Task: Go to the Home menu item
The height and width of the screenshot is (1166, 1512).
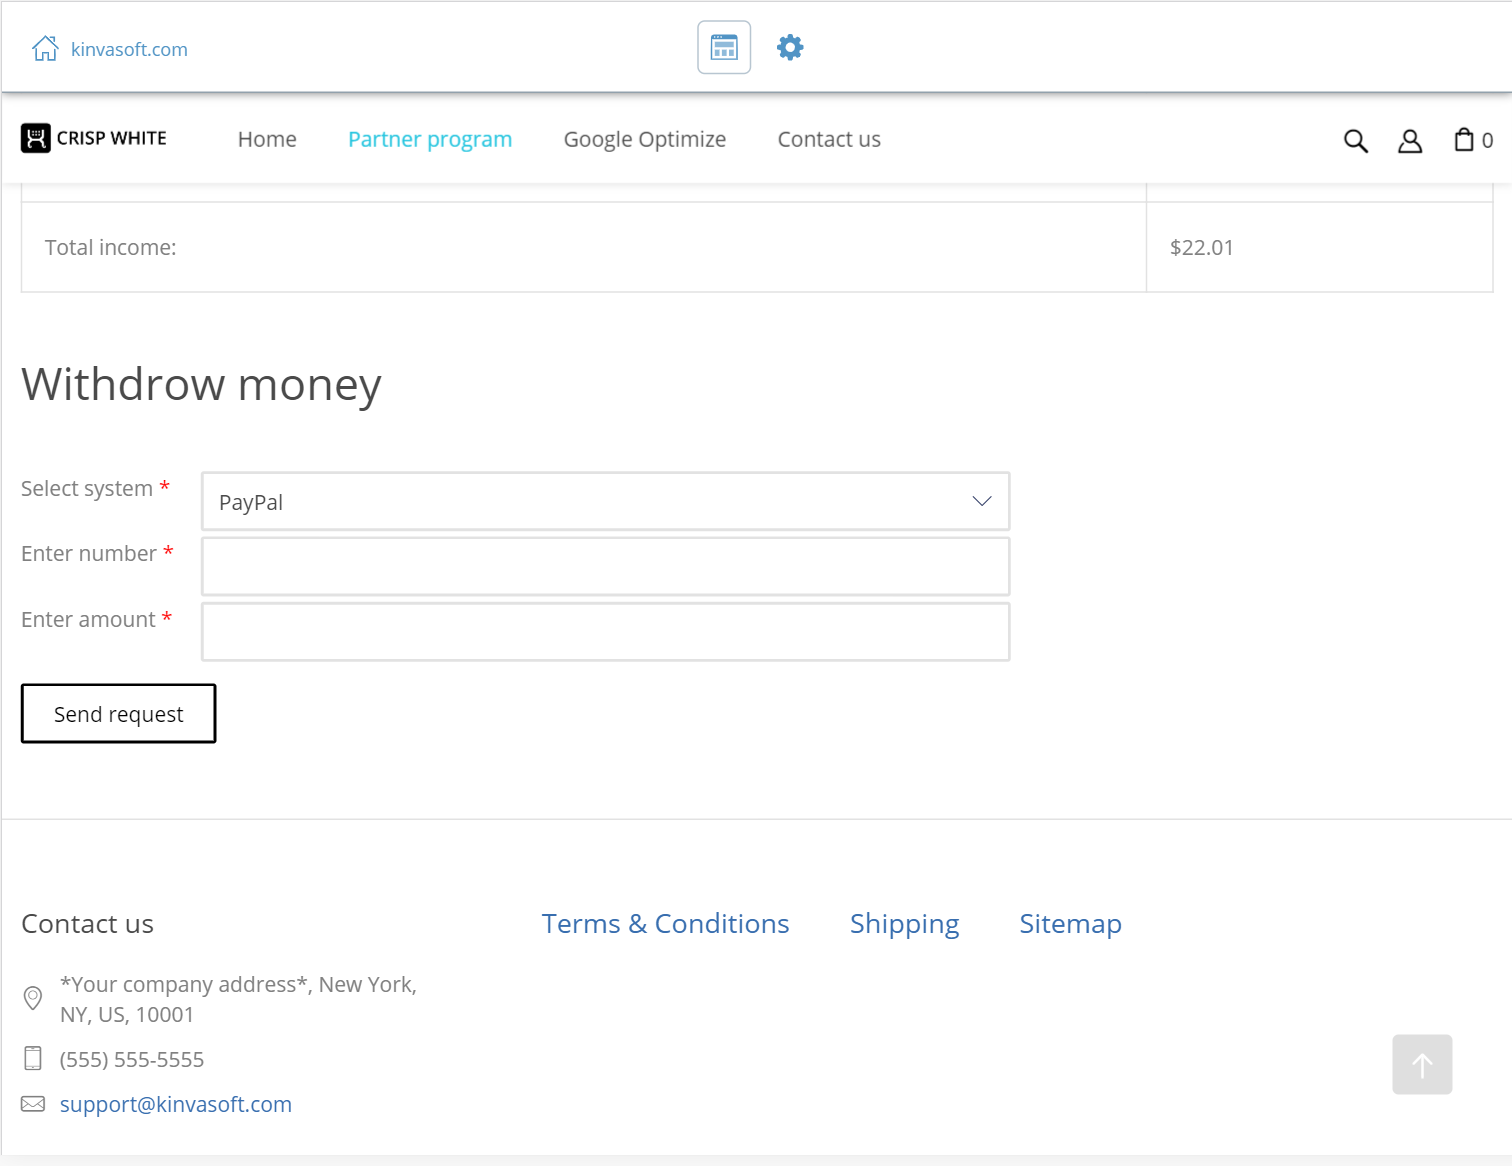Action: pos(267,139)
